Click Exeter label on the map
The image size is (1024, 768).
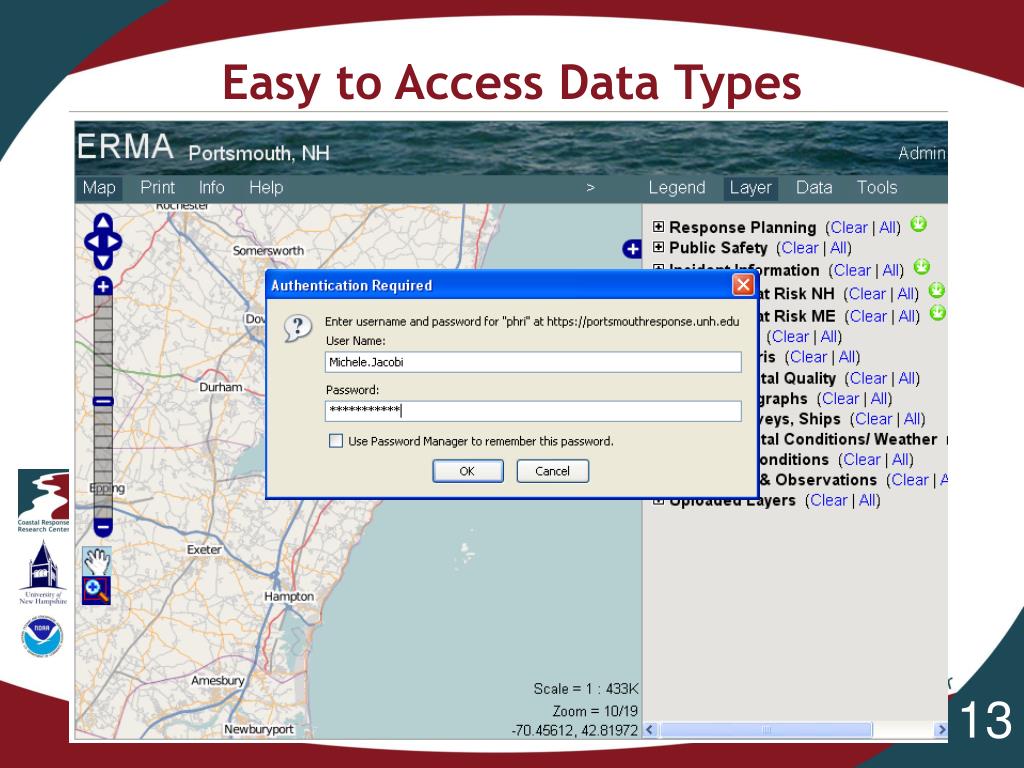coord(204,549)
